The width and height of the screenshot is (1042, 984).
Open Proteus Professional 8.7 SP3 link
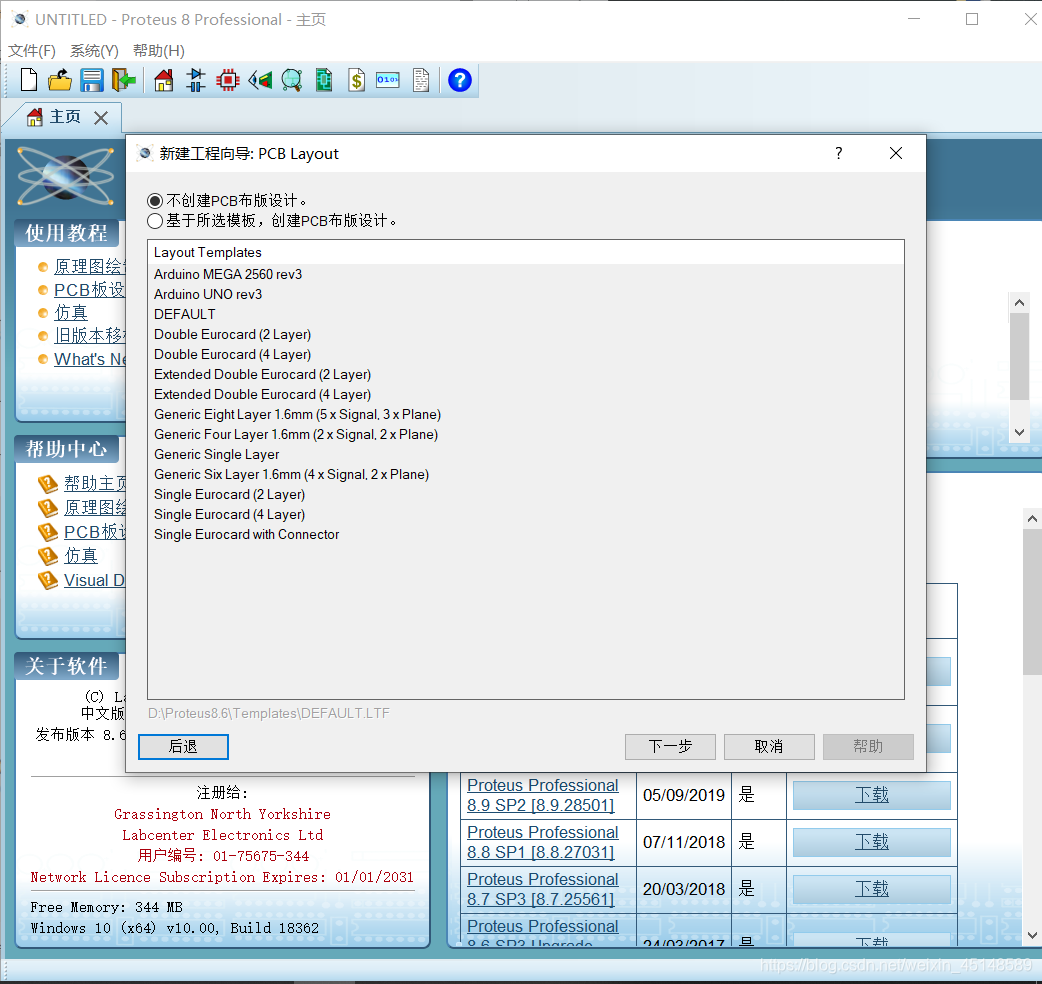(x=542, y=889)
